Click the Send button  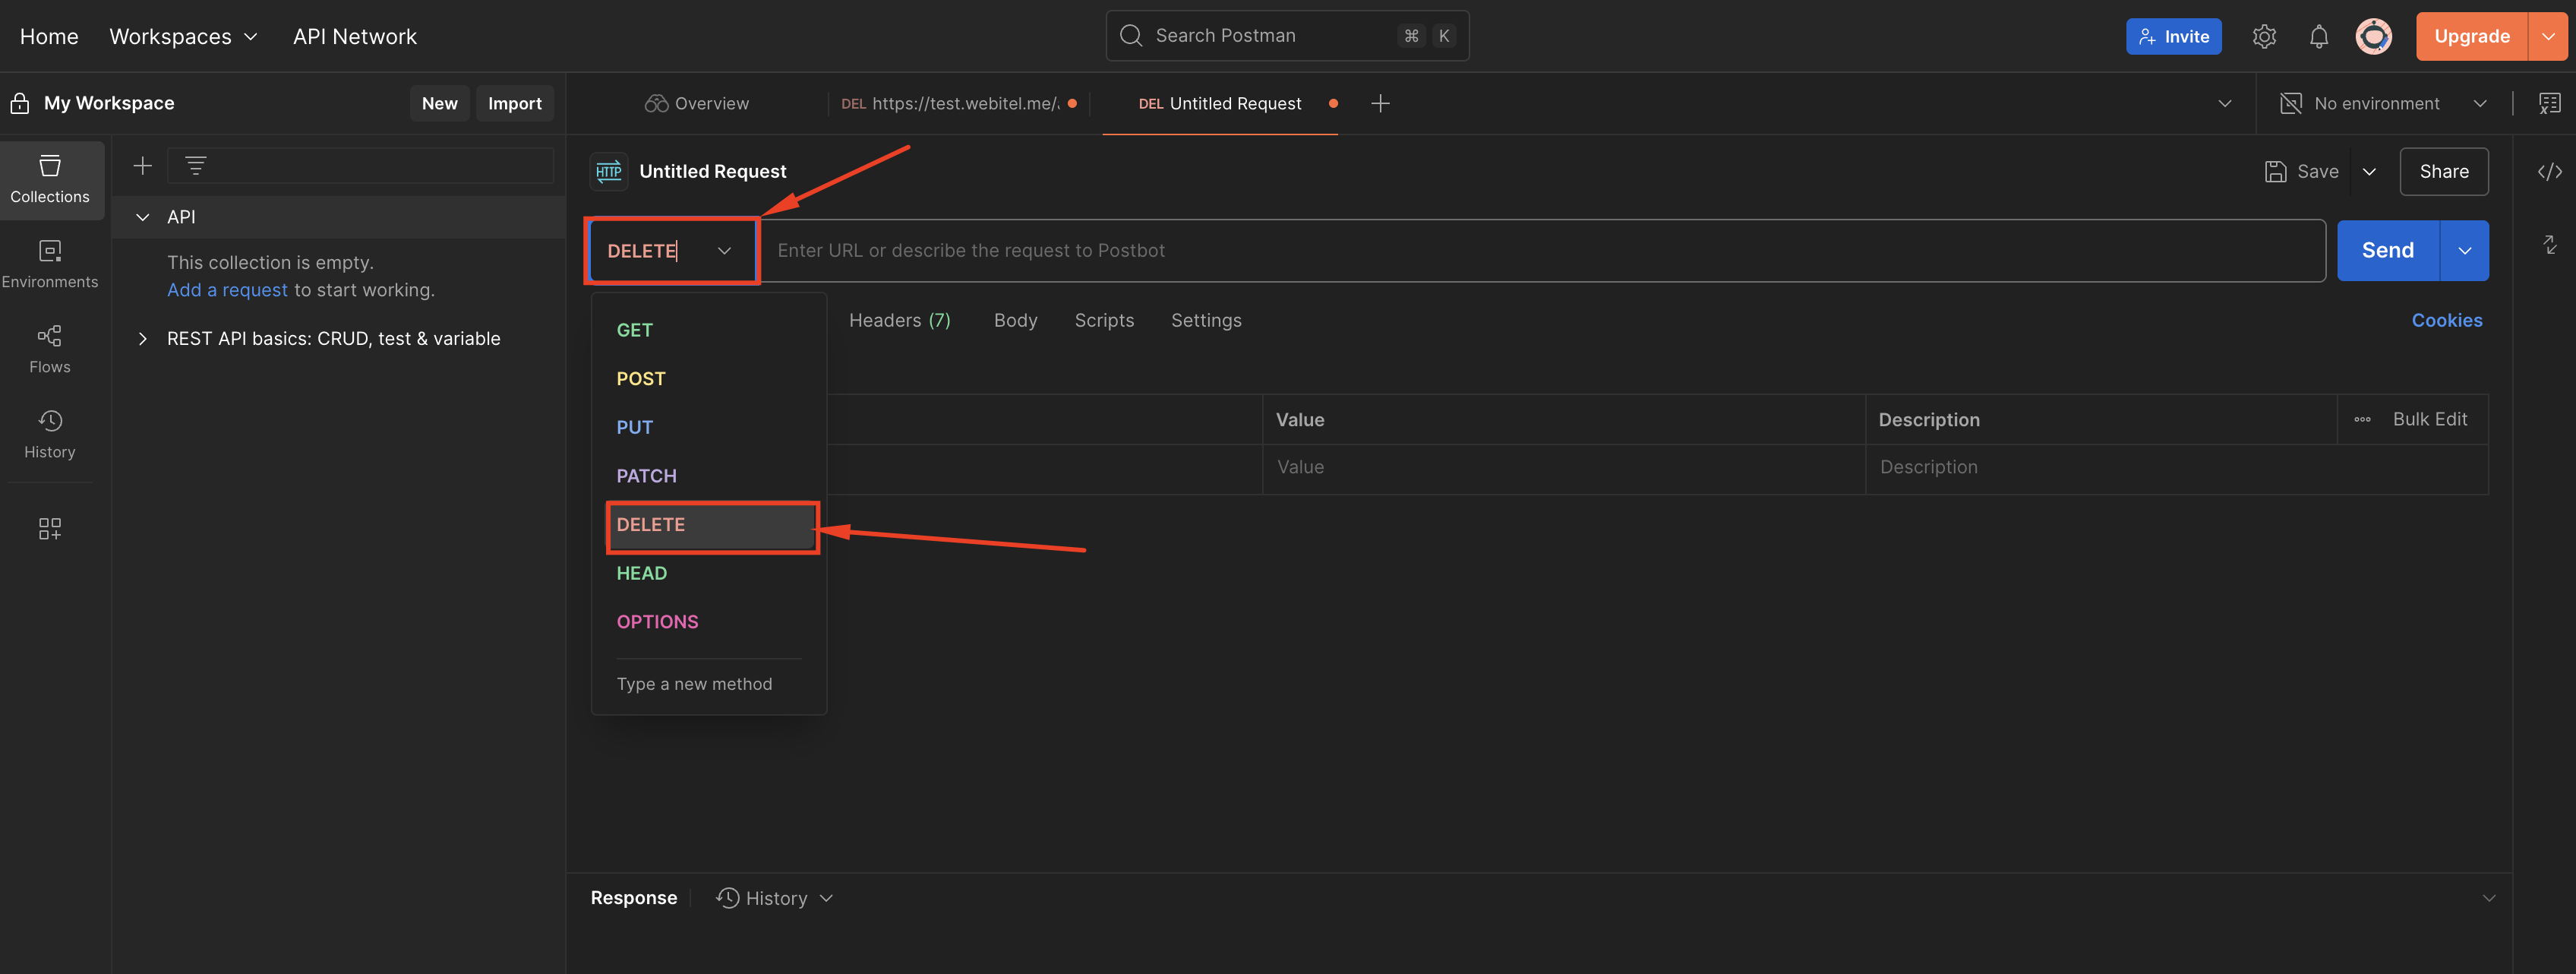point(2388,251)
